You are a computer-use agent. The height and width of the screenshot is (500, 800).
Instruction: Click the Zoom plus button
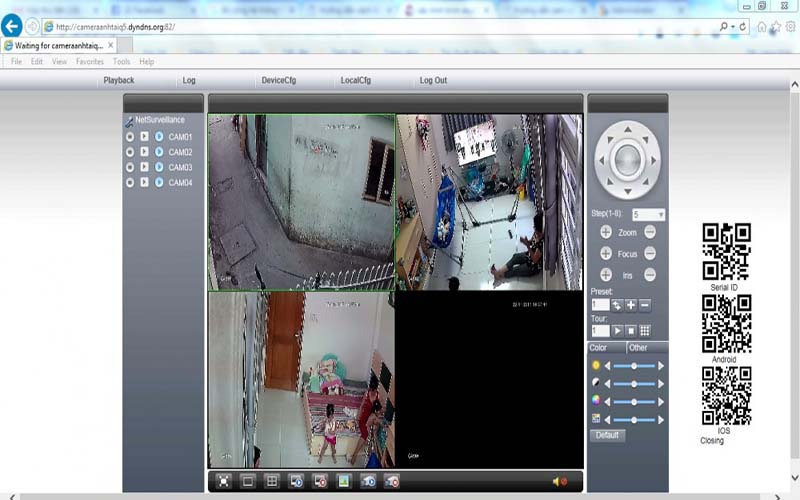coord(606,232)
